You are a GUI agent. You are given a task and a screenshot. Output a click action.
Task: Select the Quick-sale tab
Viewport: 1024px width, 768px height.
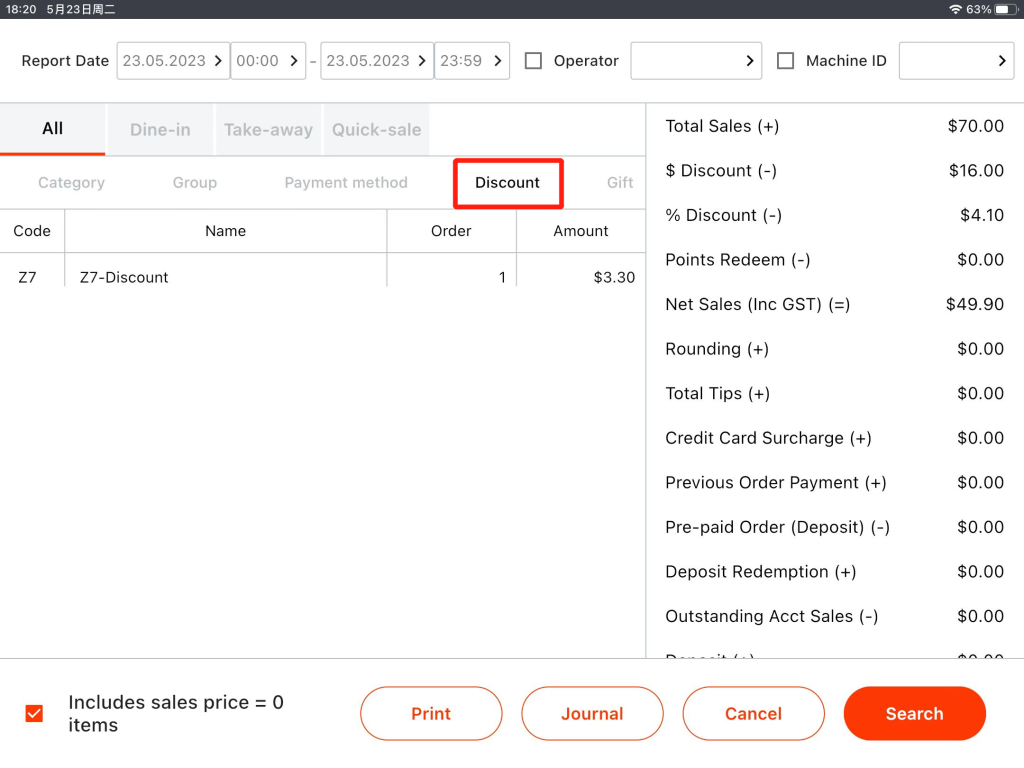tap(376, 130)
